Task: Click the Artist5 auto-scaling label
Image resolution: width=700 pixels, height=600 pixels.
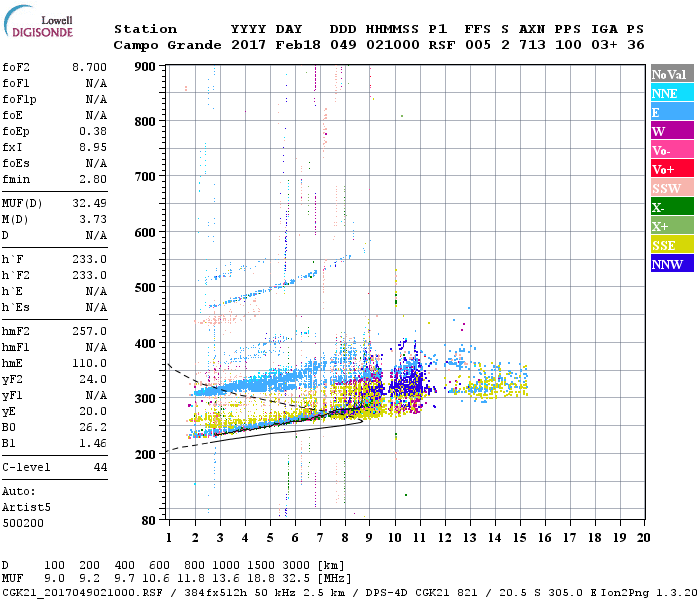Action: click(26, 508)
